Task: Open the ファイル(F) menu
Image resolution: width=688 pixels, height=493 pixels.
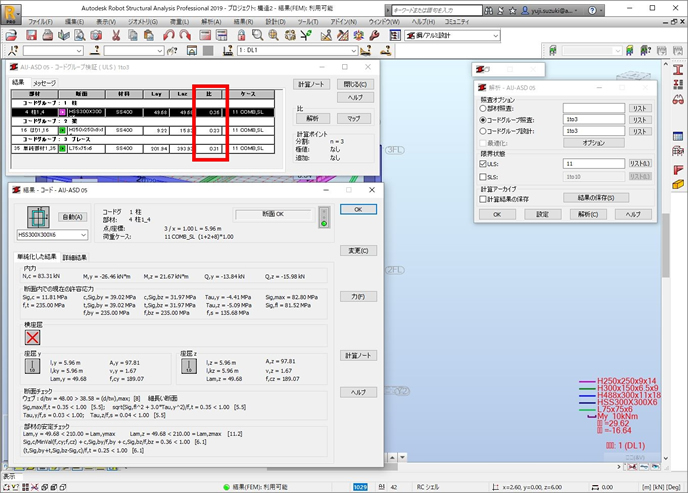Action: click(x=40, y=21)
